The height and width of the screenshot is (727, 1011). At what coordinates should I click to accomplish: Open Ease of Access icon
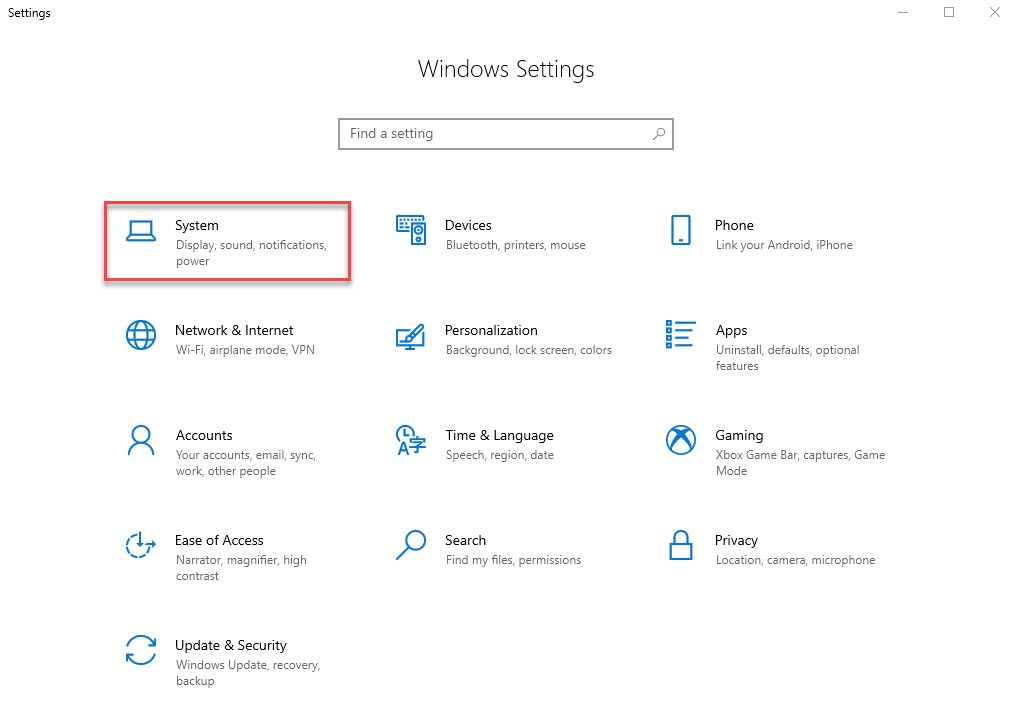tap(141, 545)
